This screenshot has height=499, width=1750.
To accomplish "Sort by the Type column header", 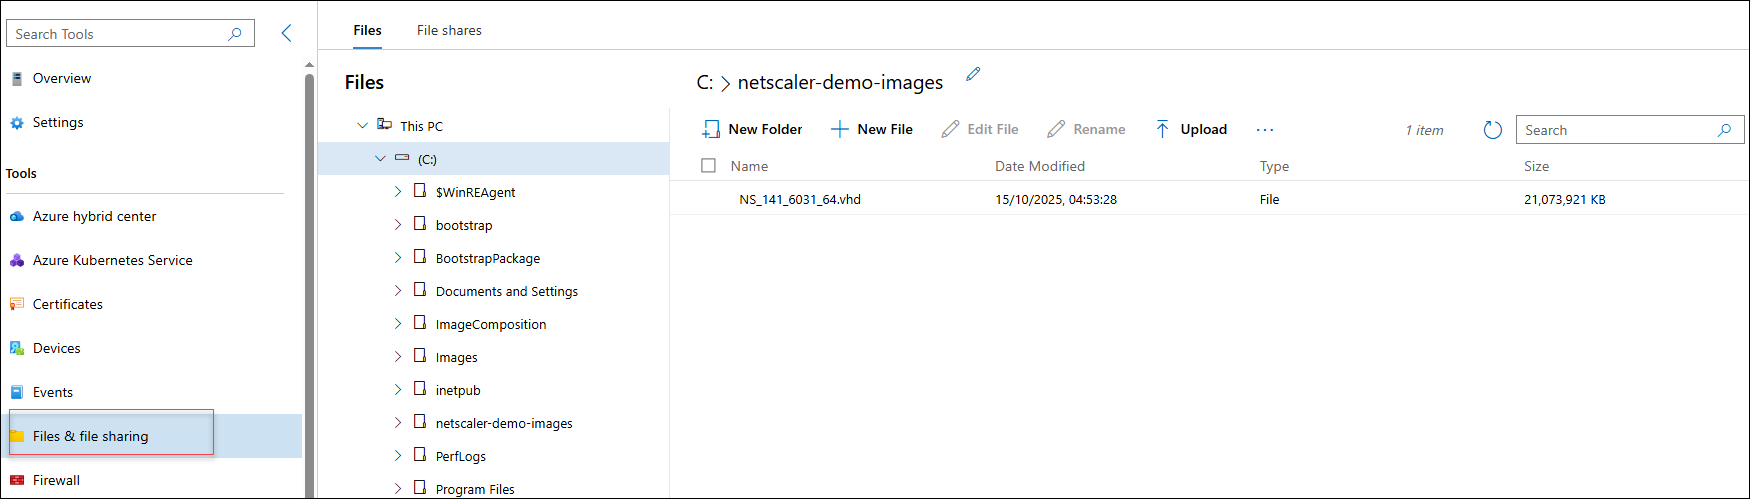I will pos(1274,166).
